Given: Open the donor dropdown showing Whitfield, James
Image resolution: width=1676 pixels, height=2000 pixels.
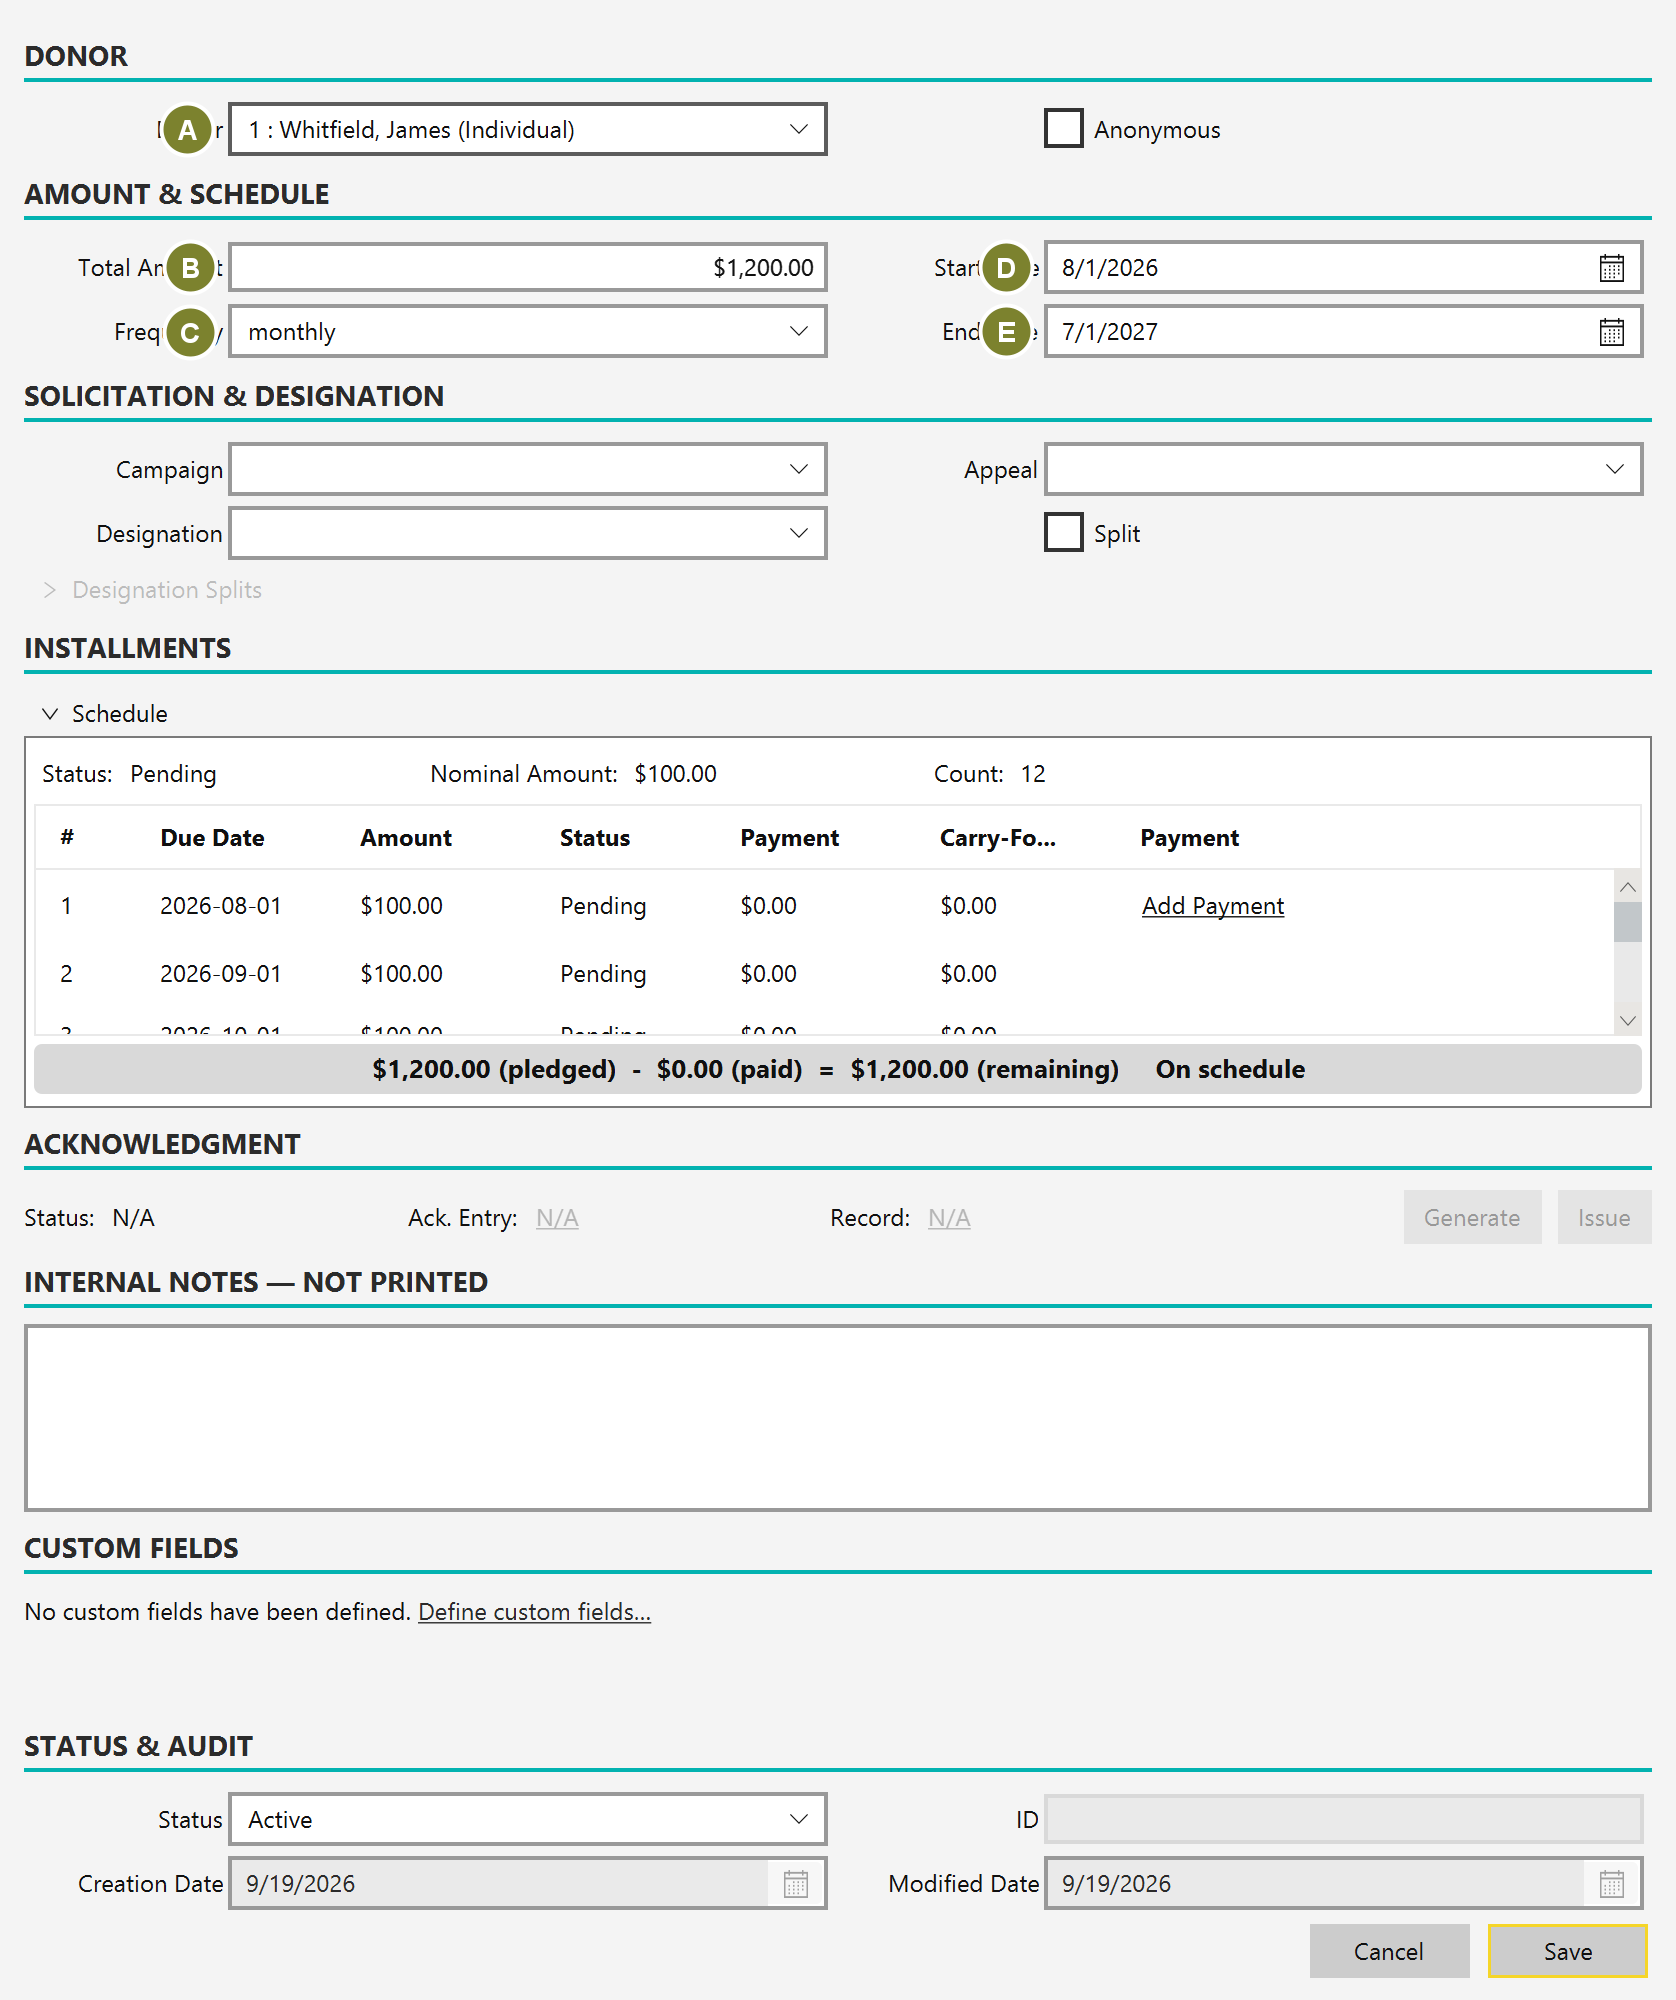Looking at the screenshot, I should tap(528, 129).
